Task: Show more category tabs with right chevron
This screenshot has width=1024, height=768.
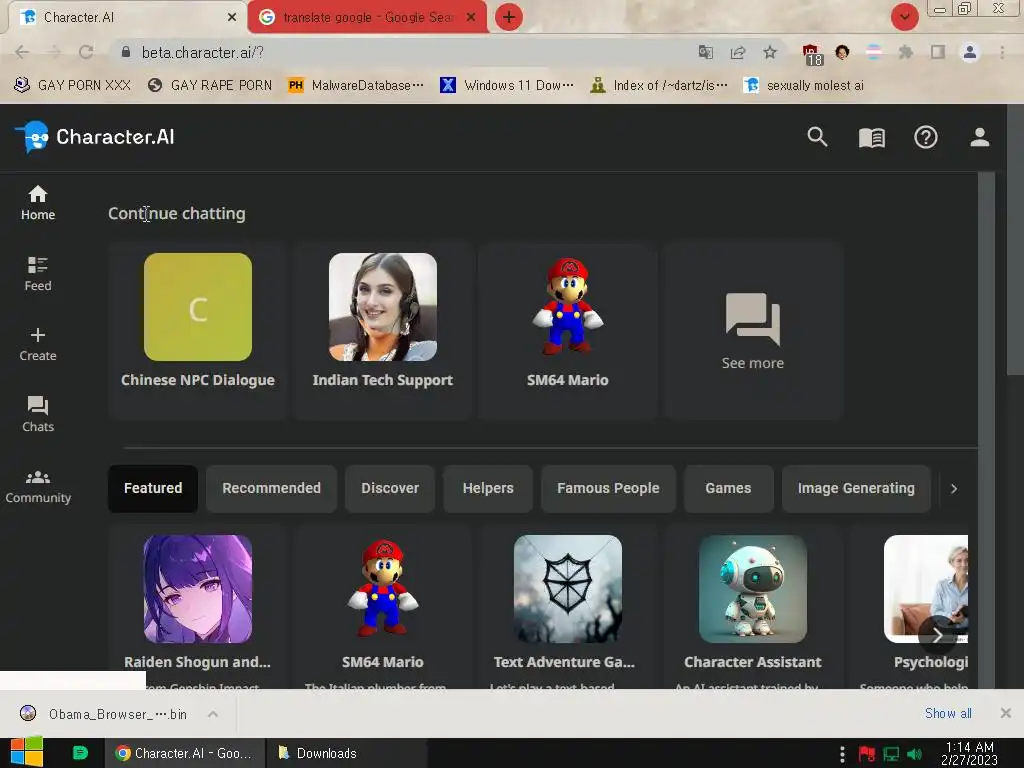Action: click(x=953, y=488)
